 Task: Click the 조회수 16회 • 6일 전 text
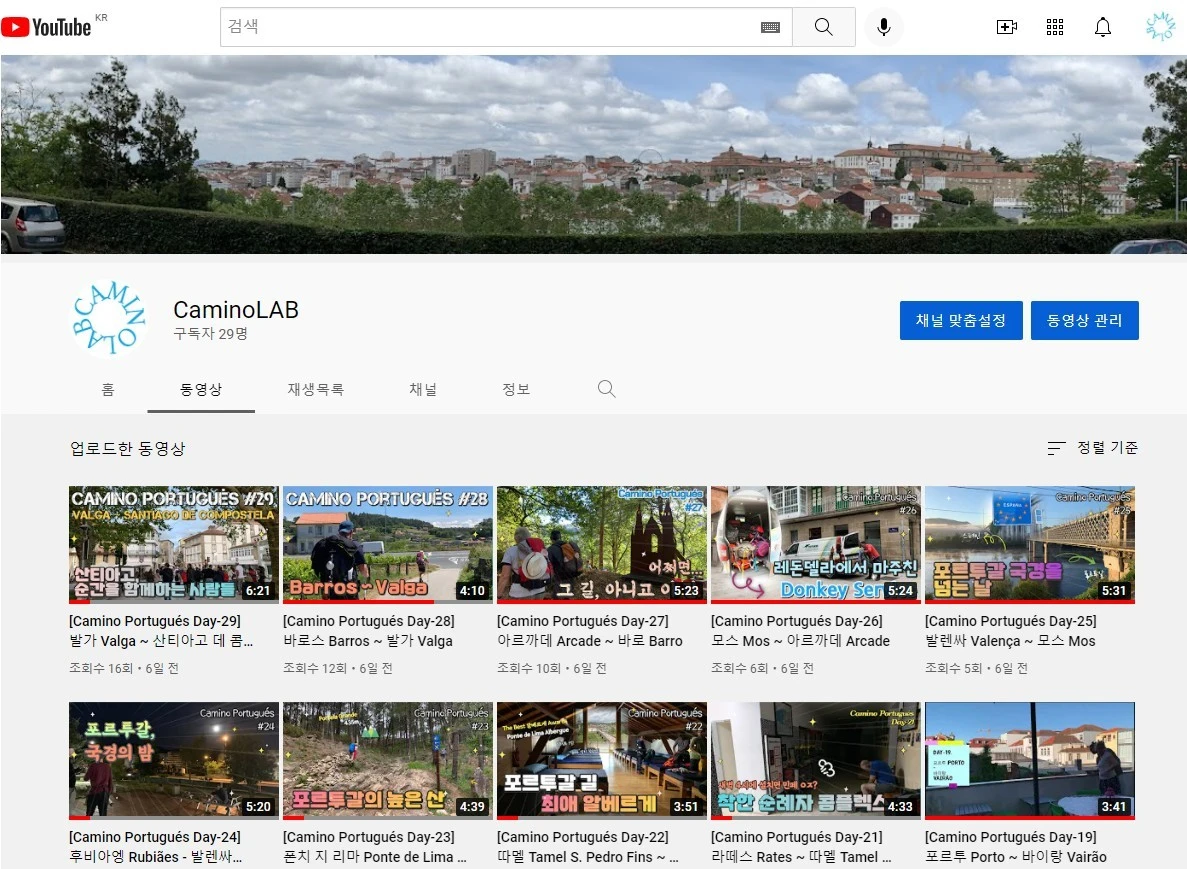[124, 668]
